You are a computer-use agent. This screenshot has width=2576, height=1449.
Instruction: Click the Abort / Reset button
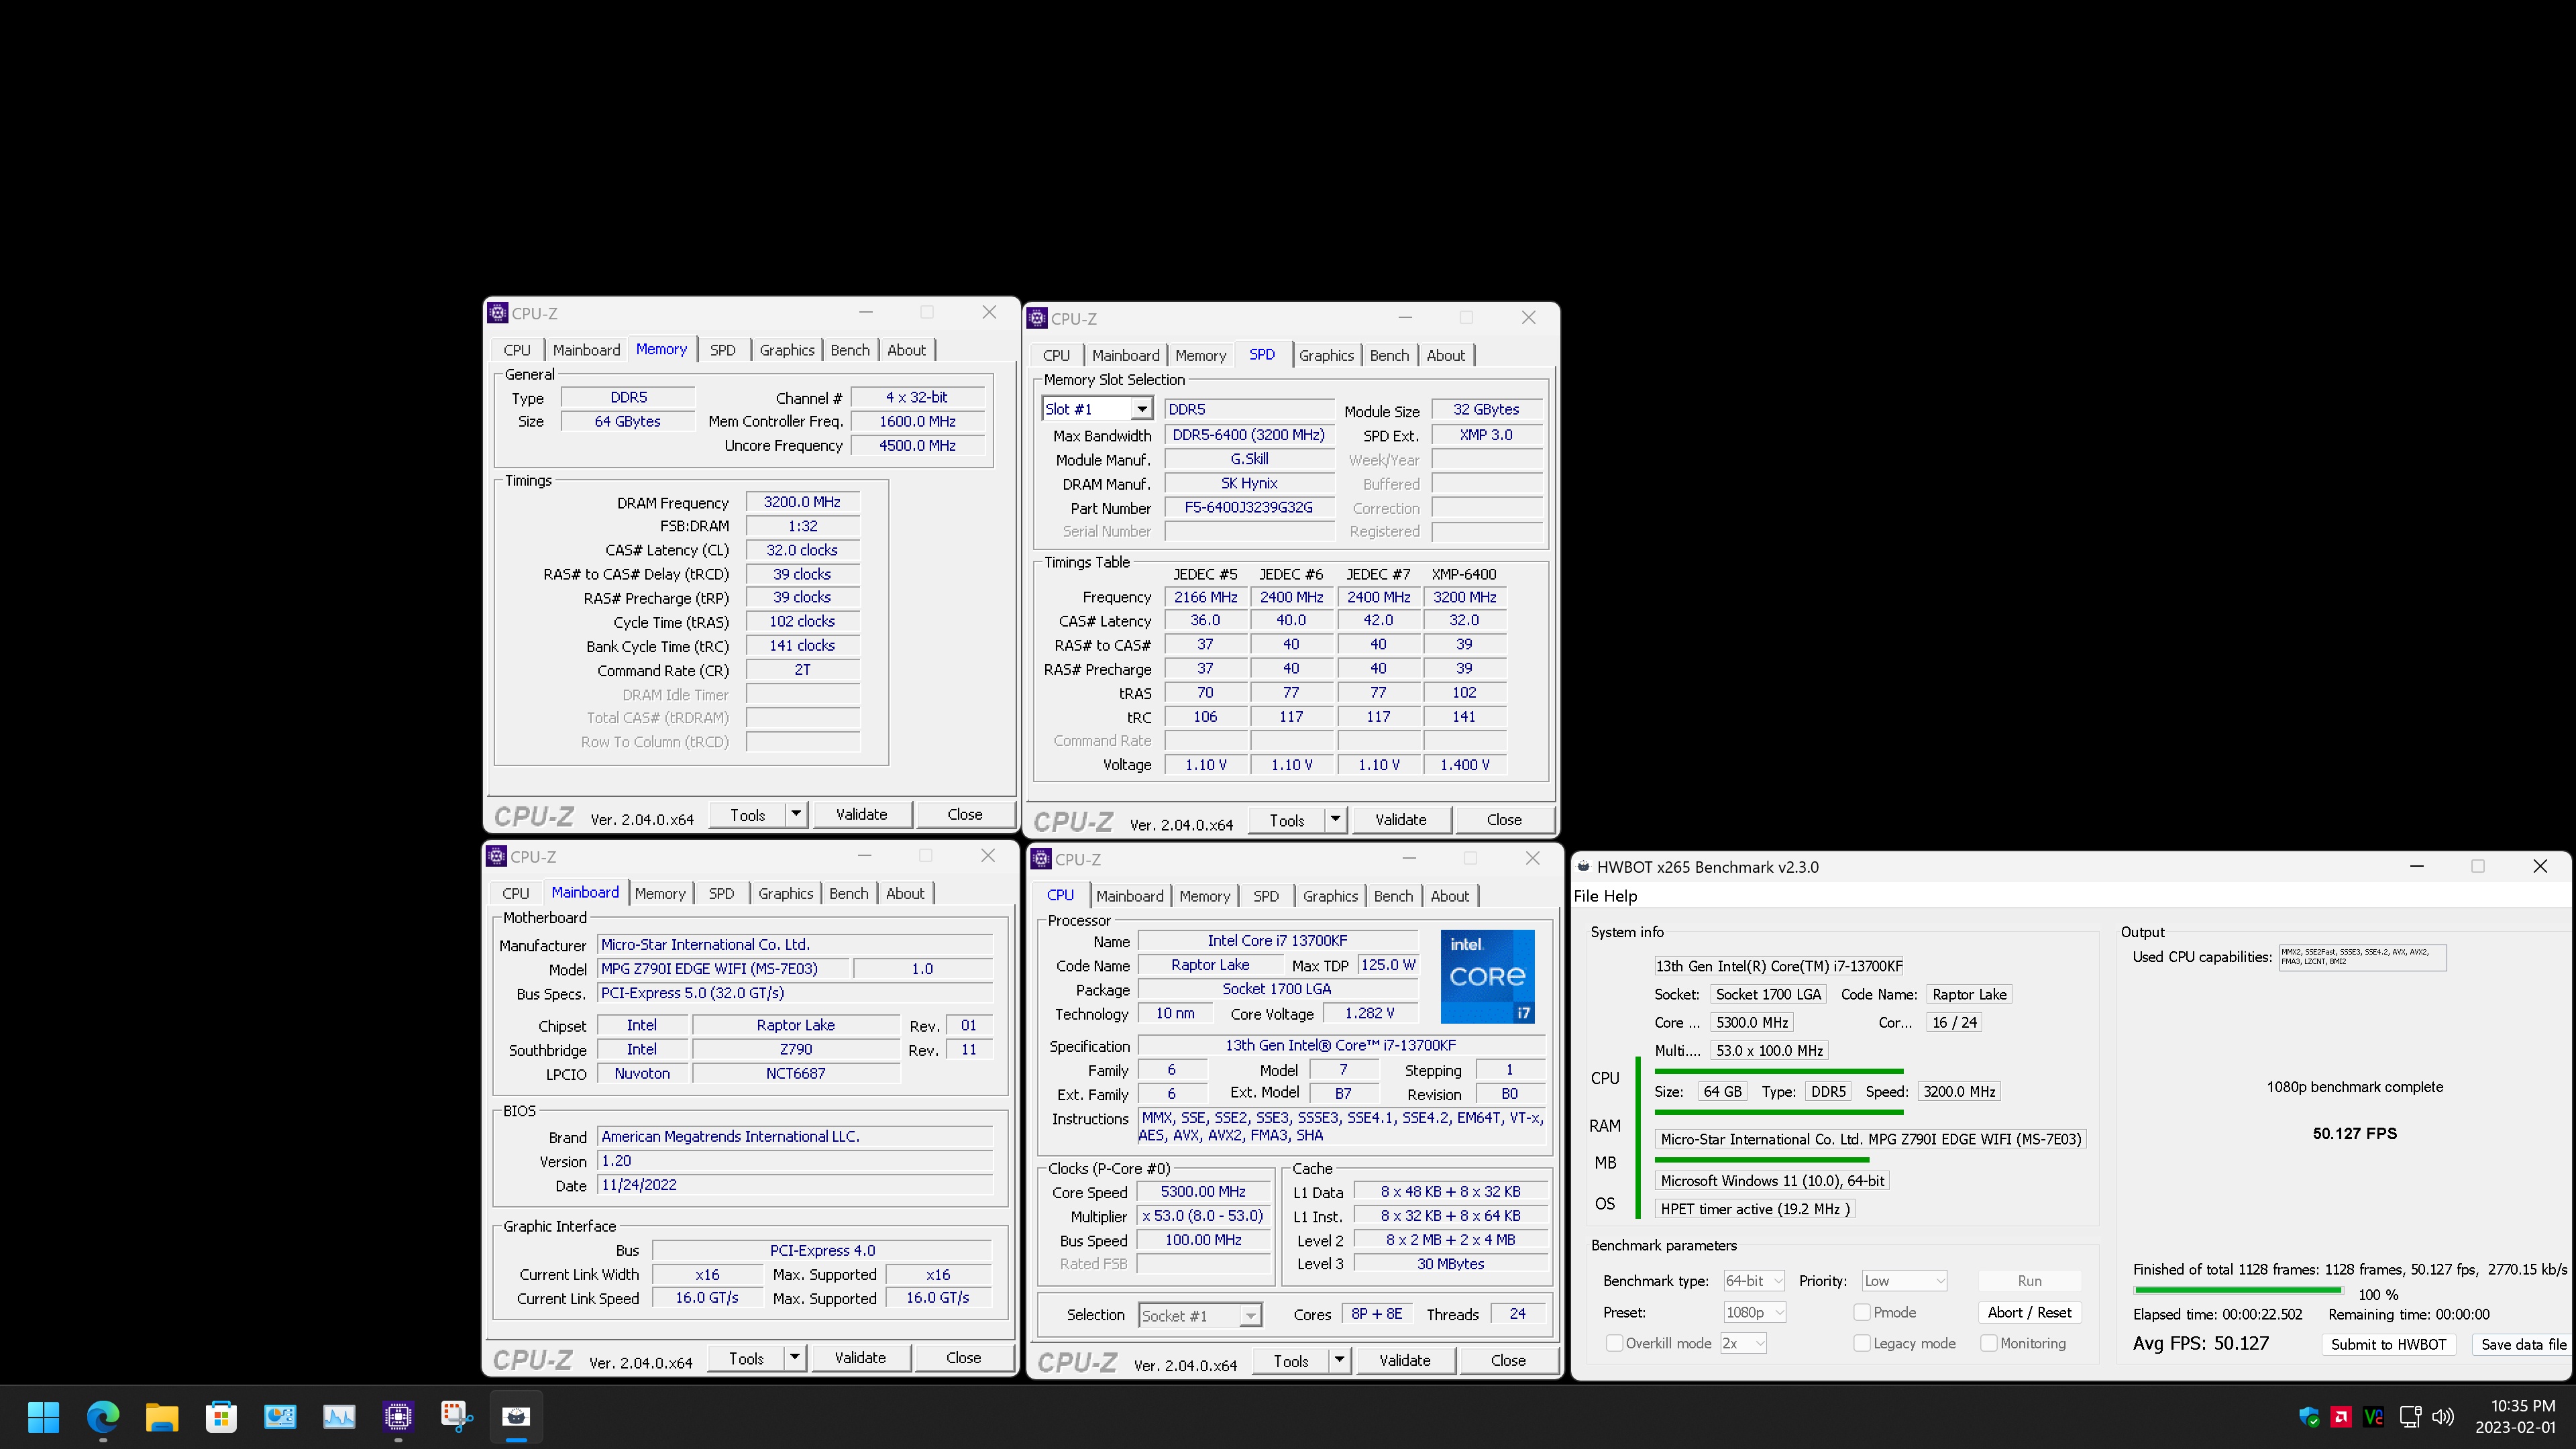[x=2029, y=1312]
